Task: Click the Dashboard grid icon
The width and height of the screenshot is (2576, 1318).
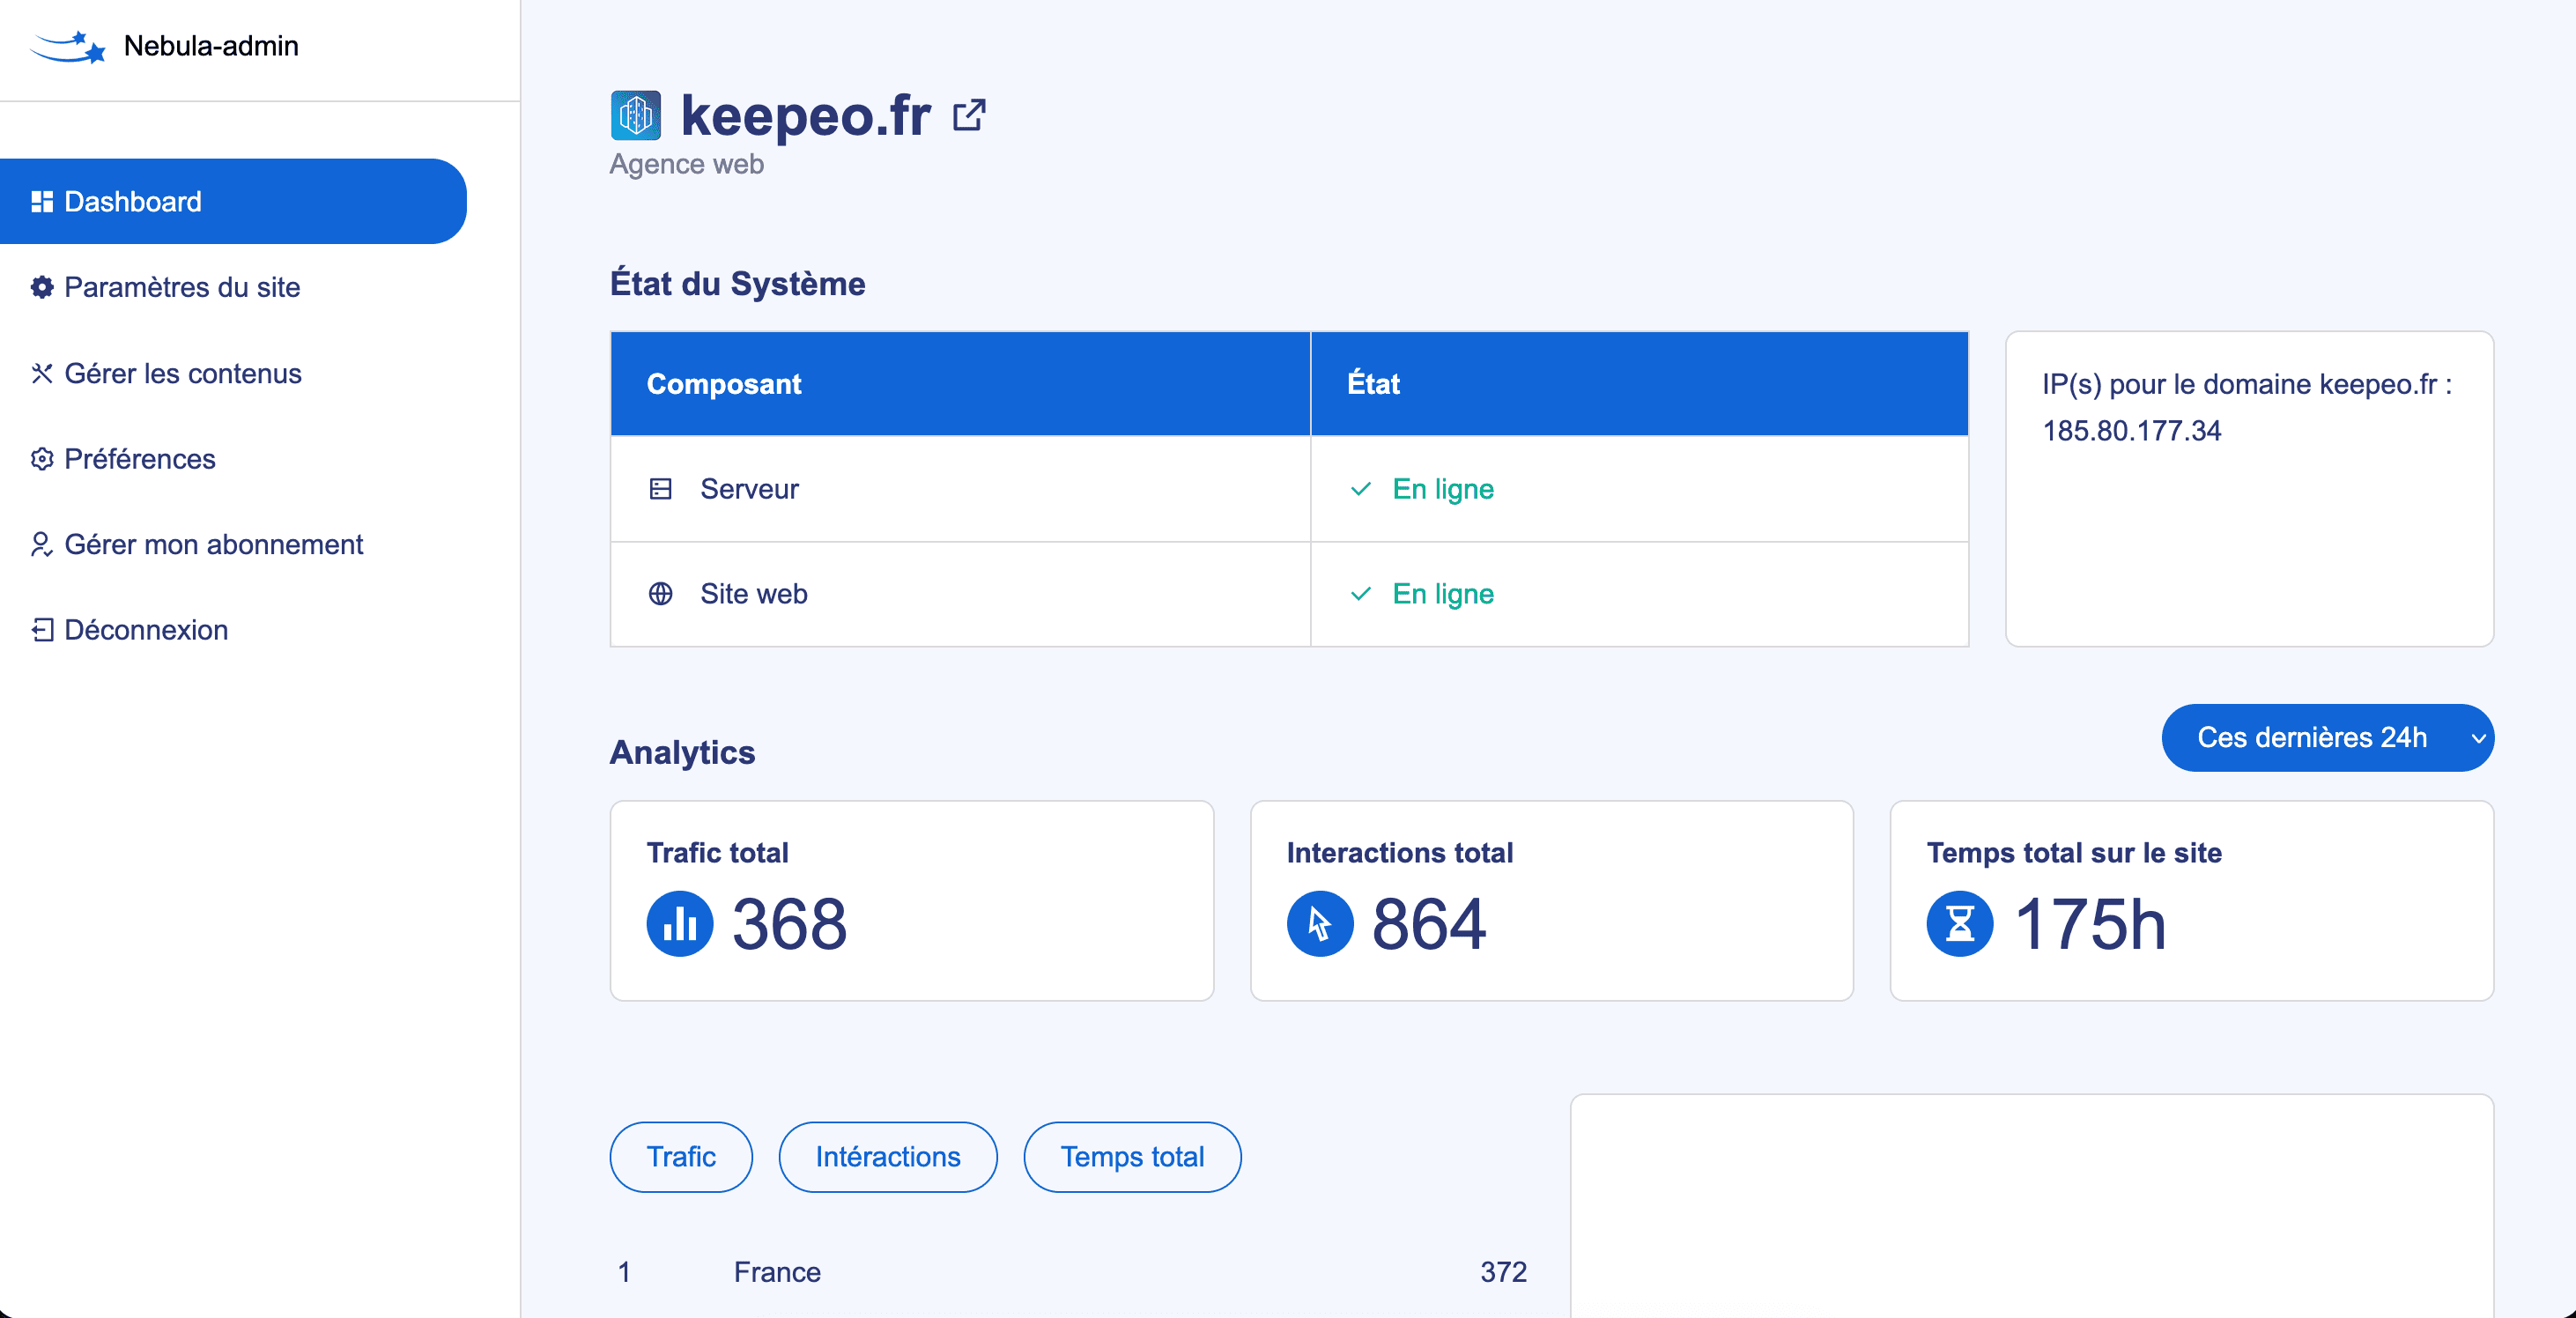Action: point(42,202)
